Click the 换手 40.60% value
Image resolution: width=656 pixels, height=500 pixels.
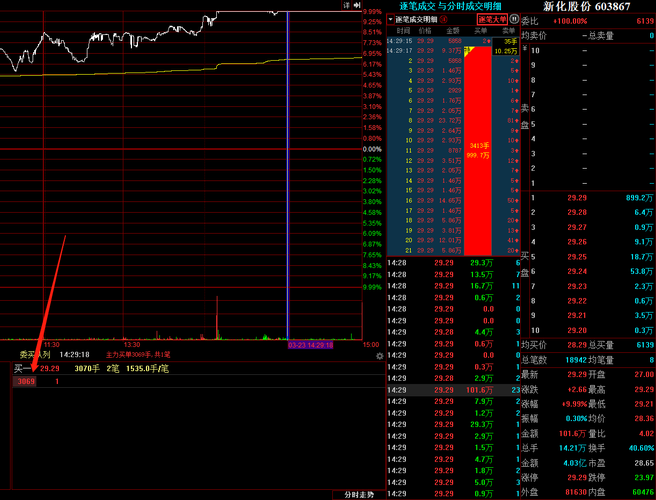[x=641, y=448]
